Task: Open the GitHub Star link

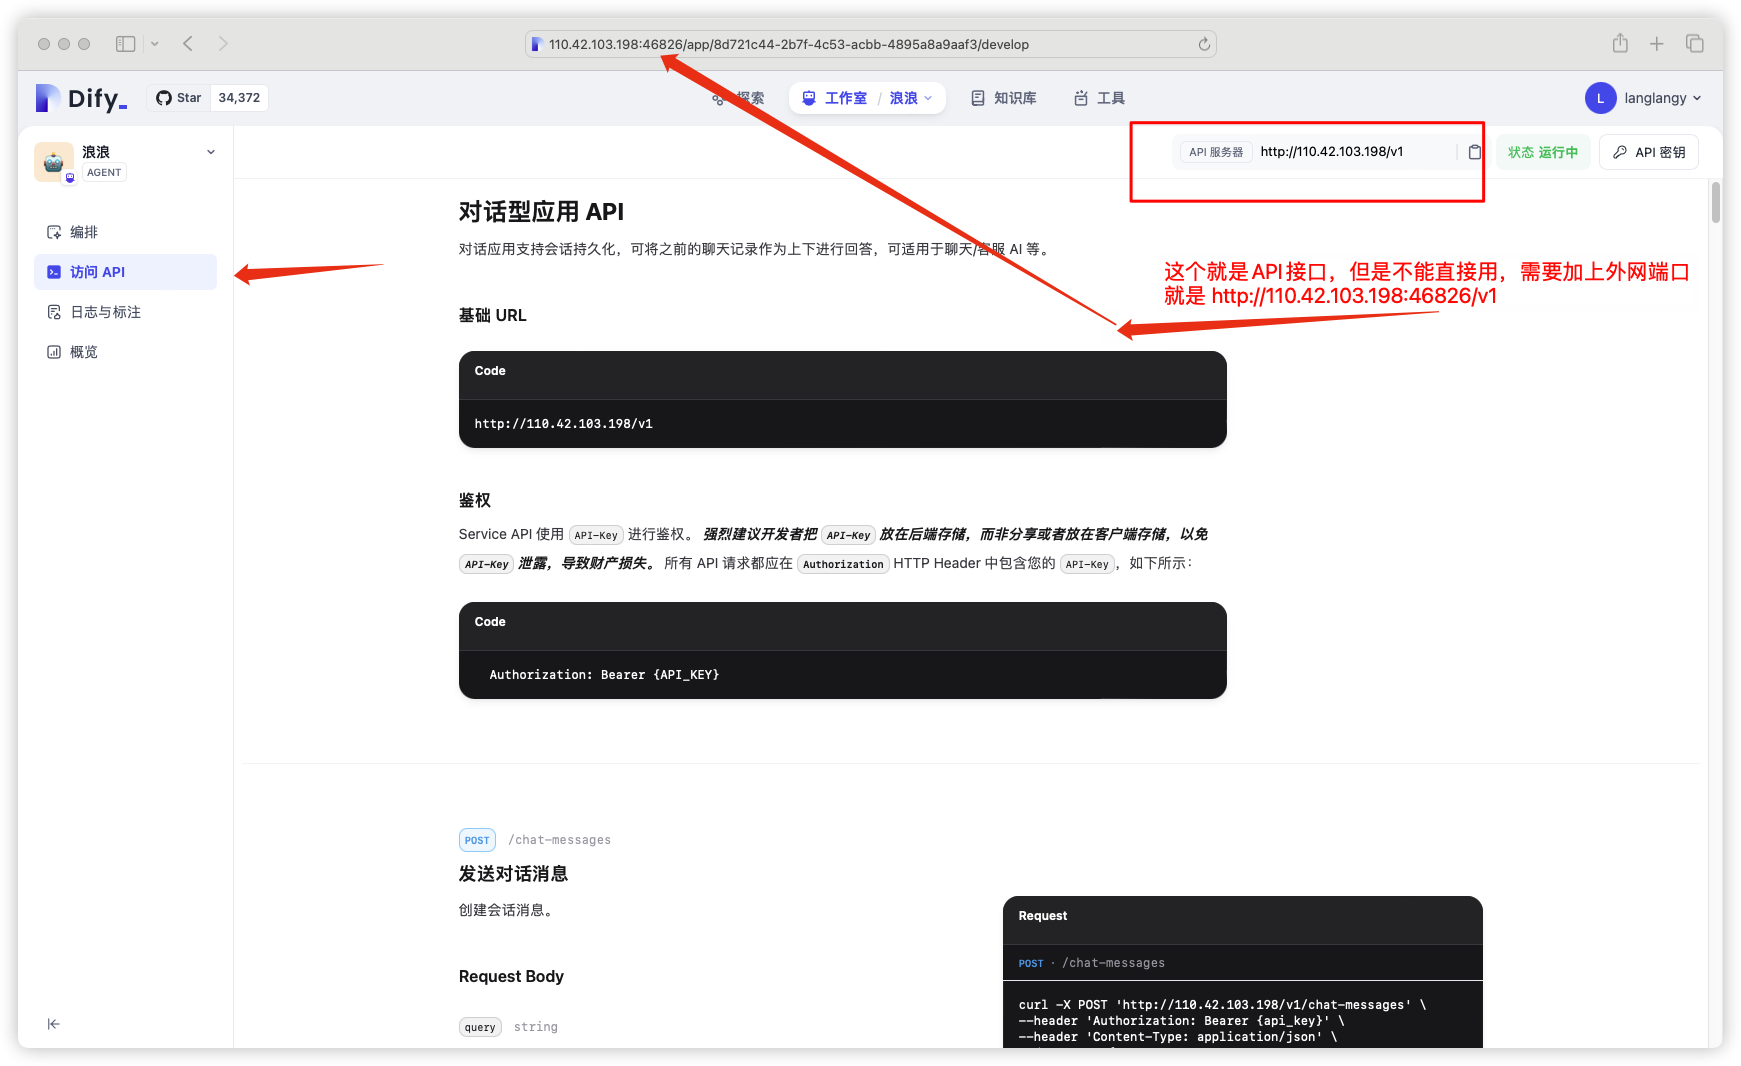Action: [x=179, y=98]
